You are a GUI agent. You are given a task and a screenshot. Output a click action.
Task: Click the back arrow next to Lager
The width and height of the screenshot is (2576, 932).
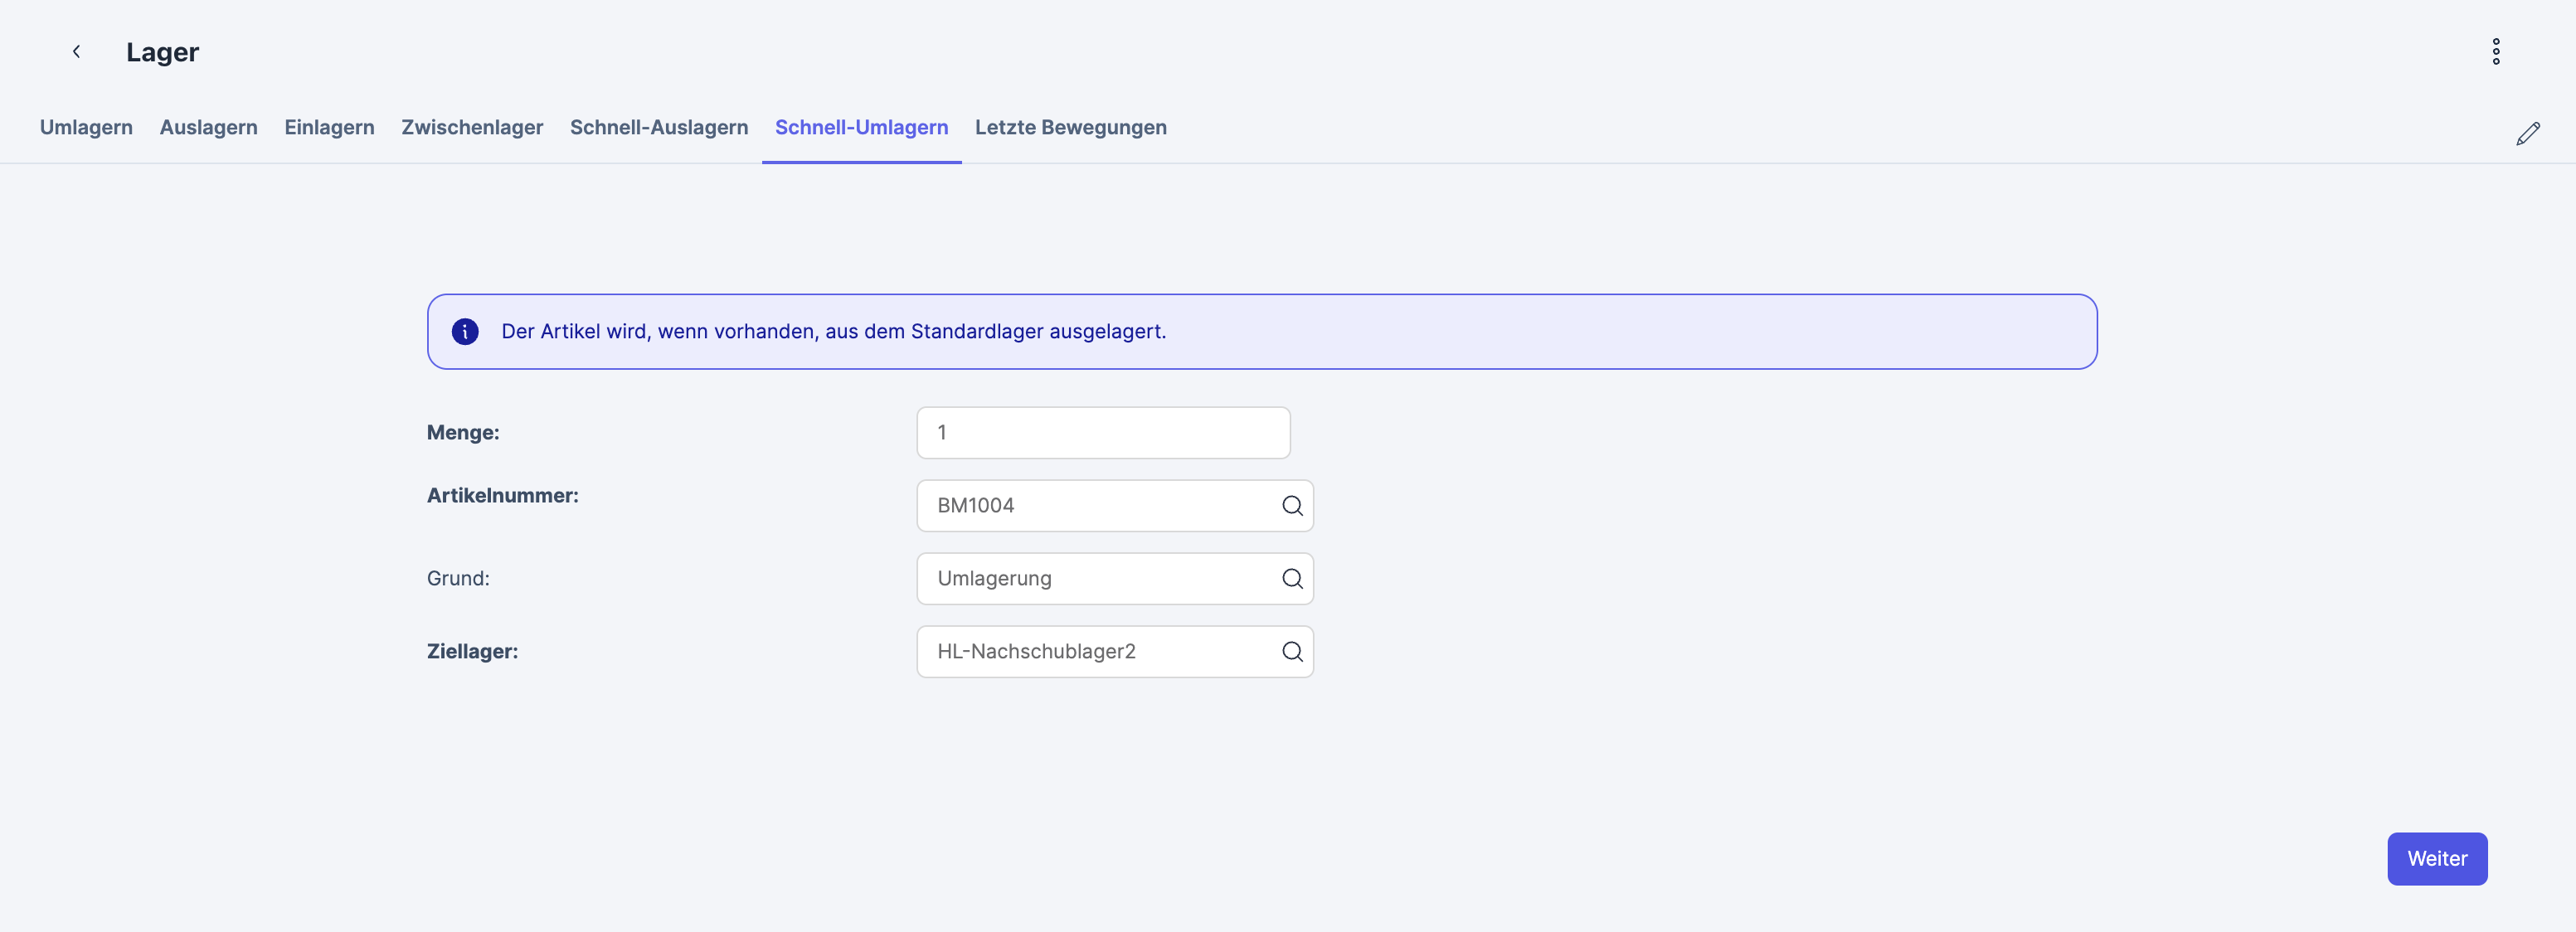(x=76, y=51)
